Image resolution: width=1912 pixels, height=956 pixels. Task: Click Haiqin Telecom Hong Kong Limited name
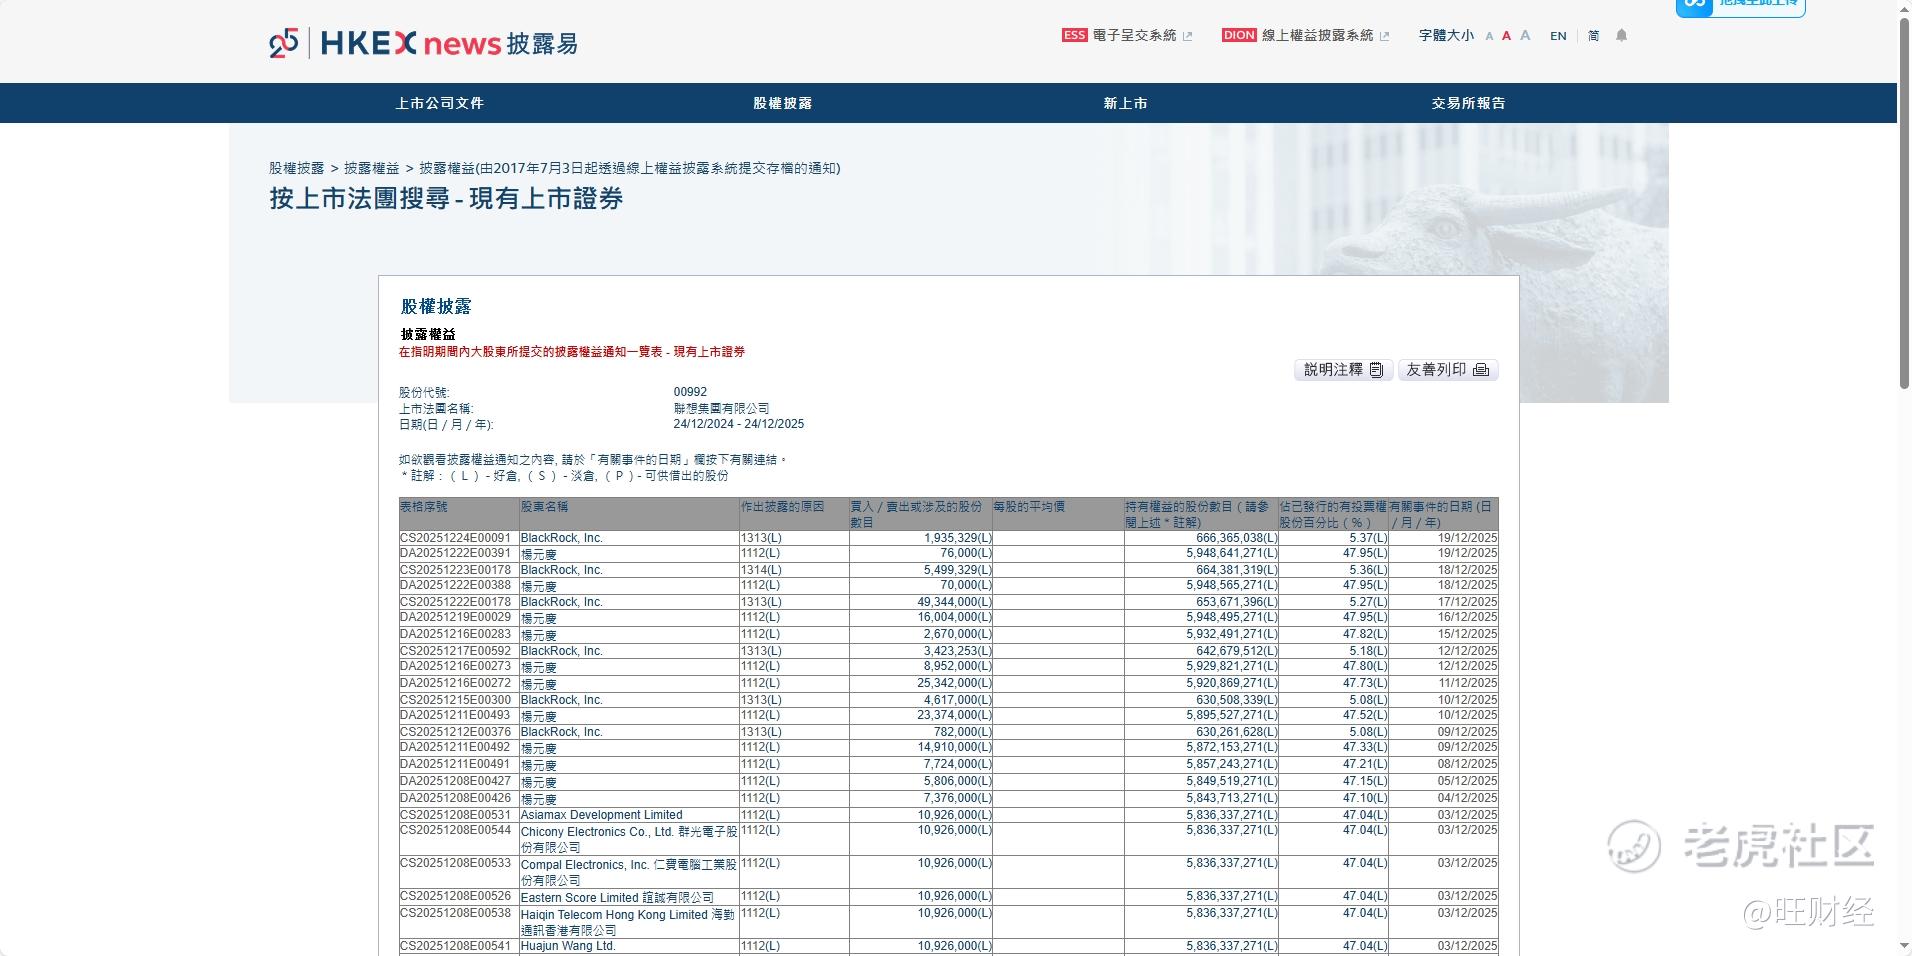point(628,922)
